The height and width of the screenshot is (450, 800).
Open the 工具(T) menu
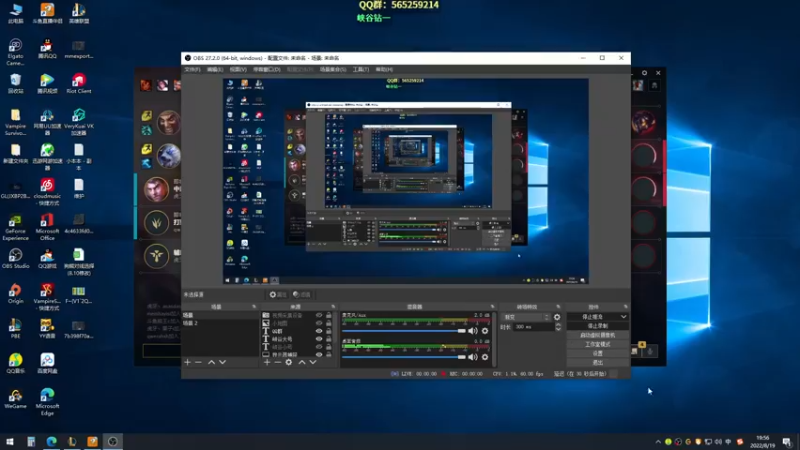pyautogui.click(x=361, y=69)
